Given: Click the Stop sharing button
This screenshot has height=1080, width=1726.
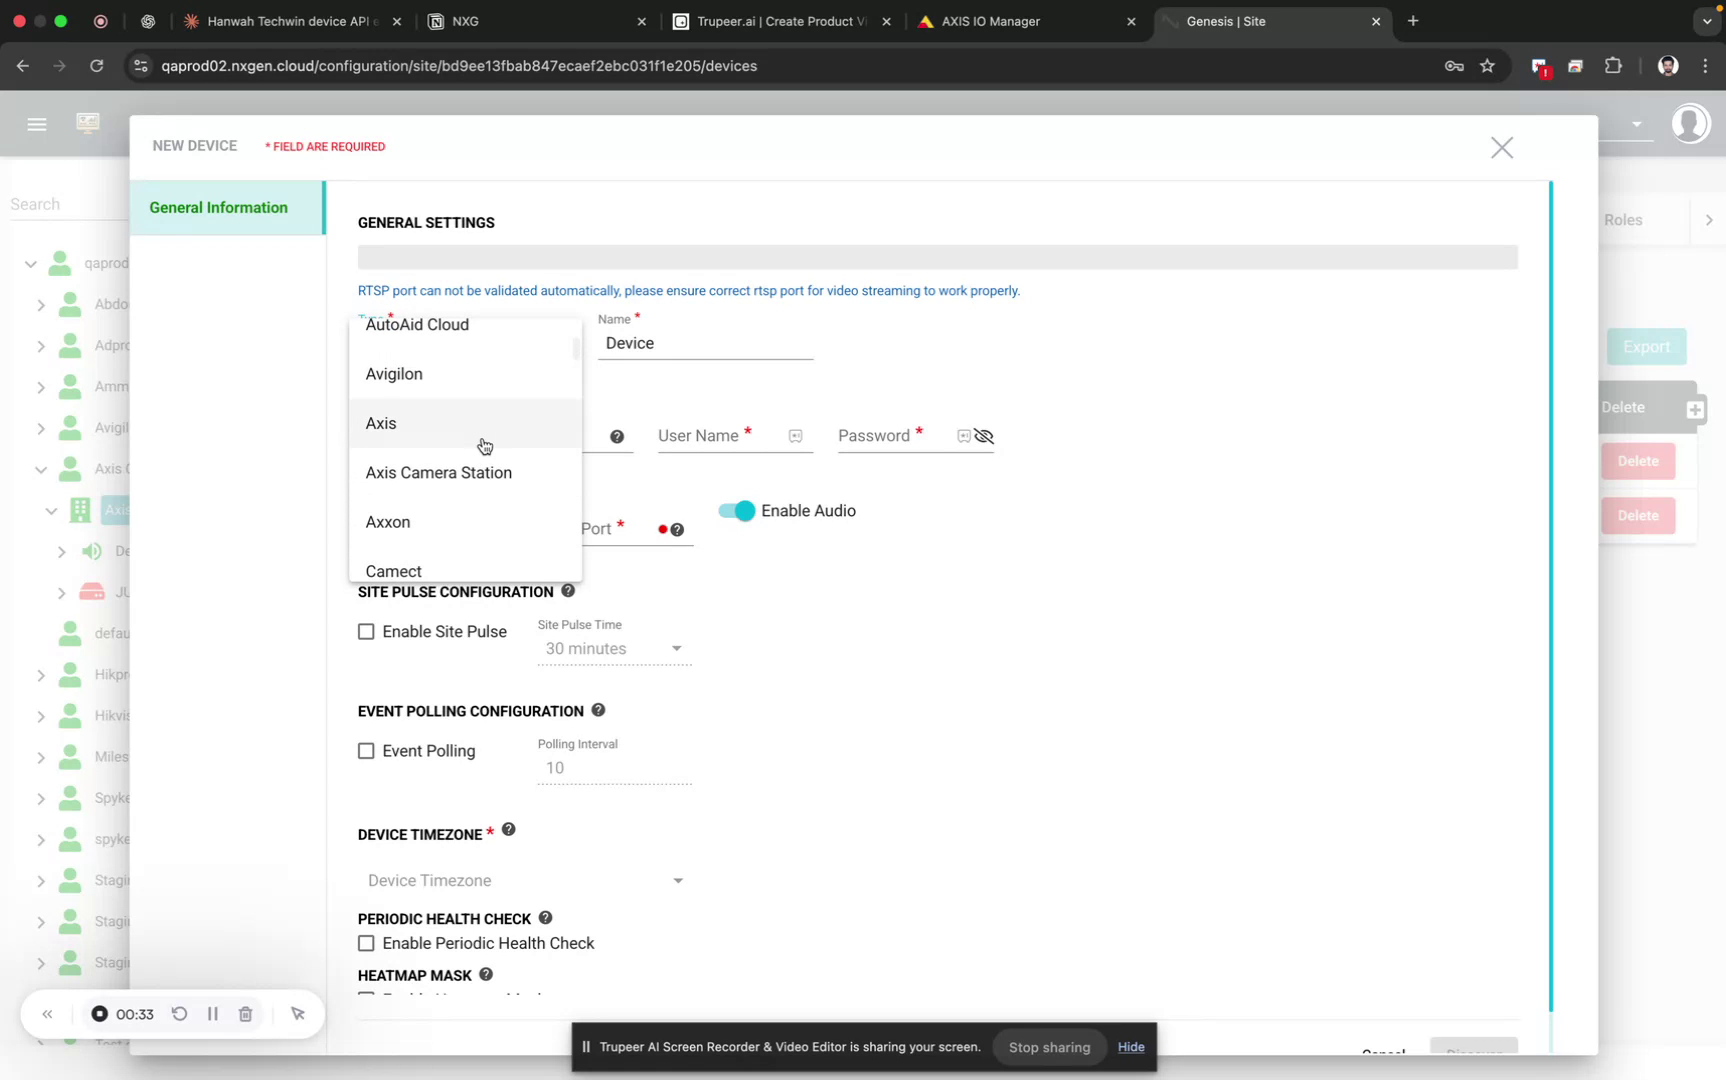Looking at the screenshot, I should pos(1048,1047).
